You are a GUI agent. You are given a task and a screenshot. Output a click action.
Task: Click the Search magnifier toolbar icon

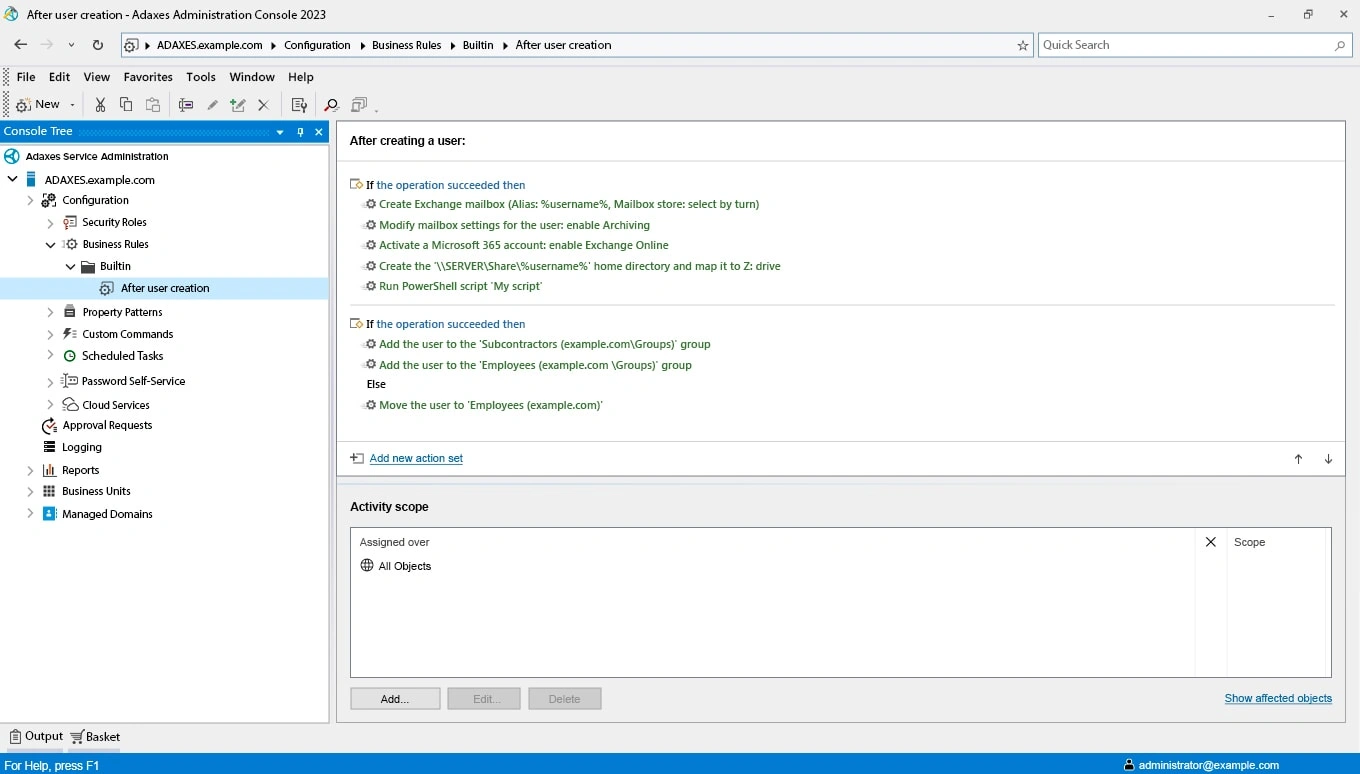click(331, 105)
